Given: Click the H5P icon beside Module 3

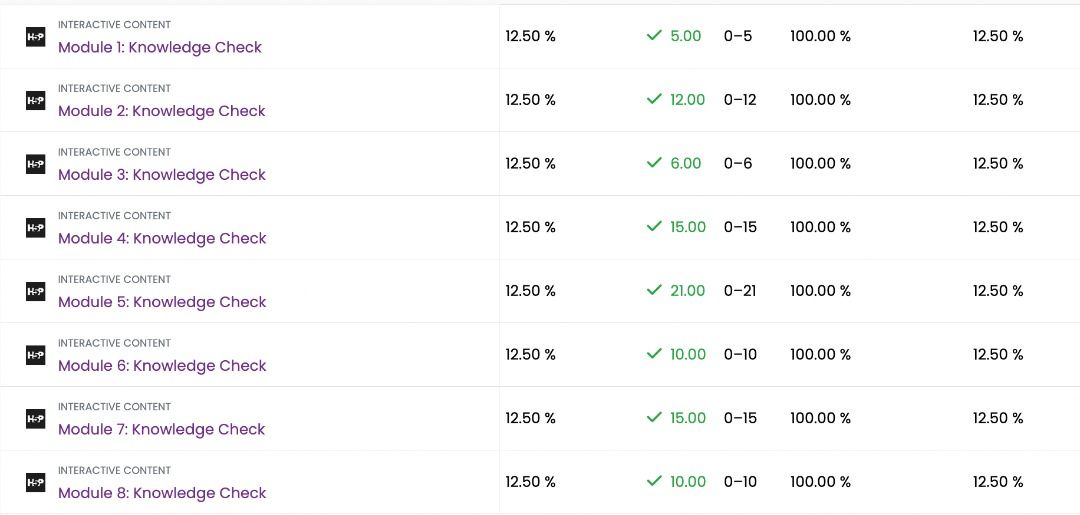Looking at the screenshot, I should tap(35, 164).
